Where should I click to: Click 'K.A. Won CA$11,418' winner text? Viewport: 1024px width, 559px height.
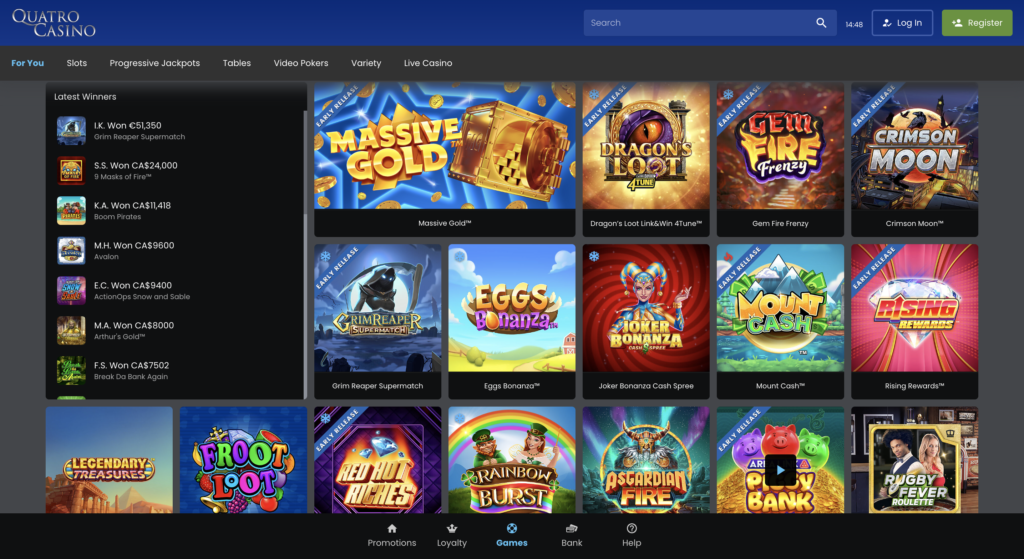click(x=133, y=205)
